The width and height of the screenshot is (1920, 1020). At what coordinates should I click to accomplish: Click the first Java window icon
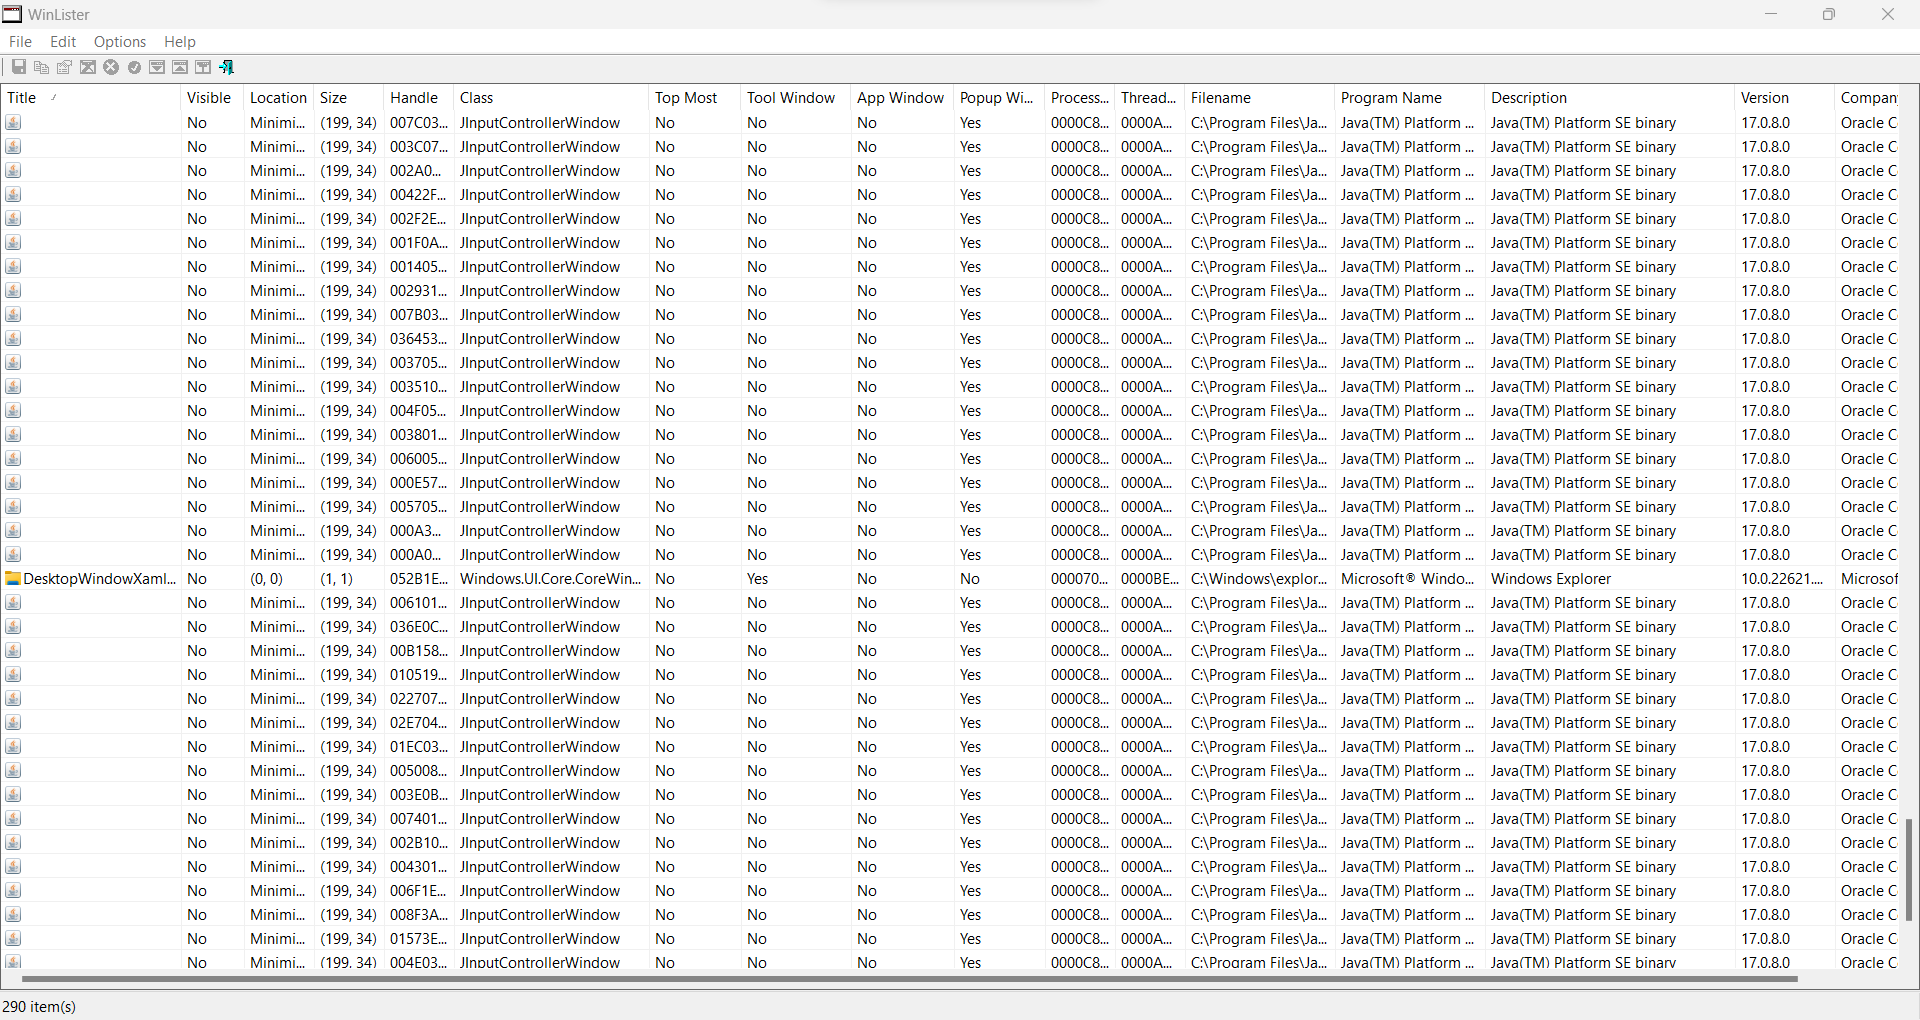point(13,122)
